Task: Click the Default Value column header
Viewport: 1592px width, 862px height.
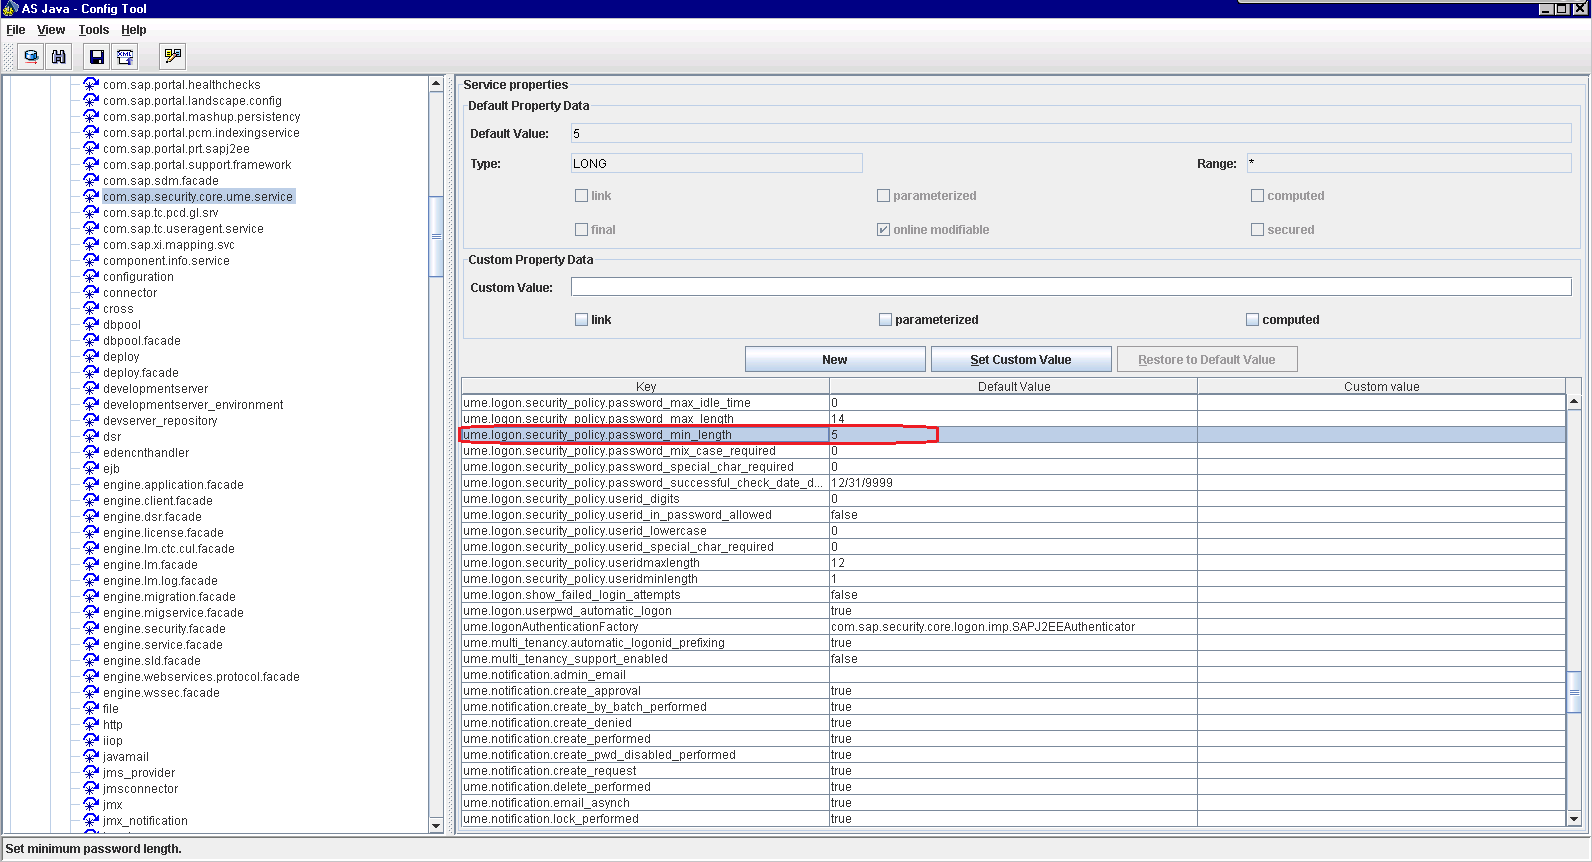Action: [1014, 386]
